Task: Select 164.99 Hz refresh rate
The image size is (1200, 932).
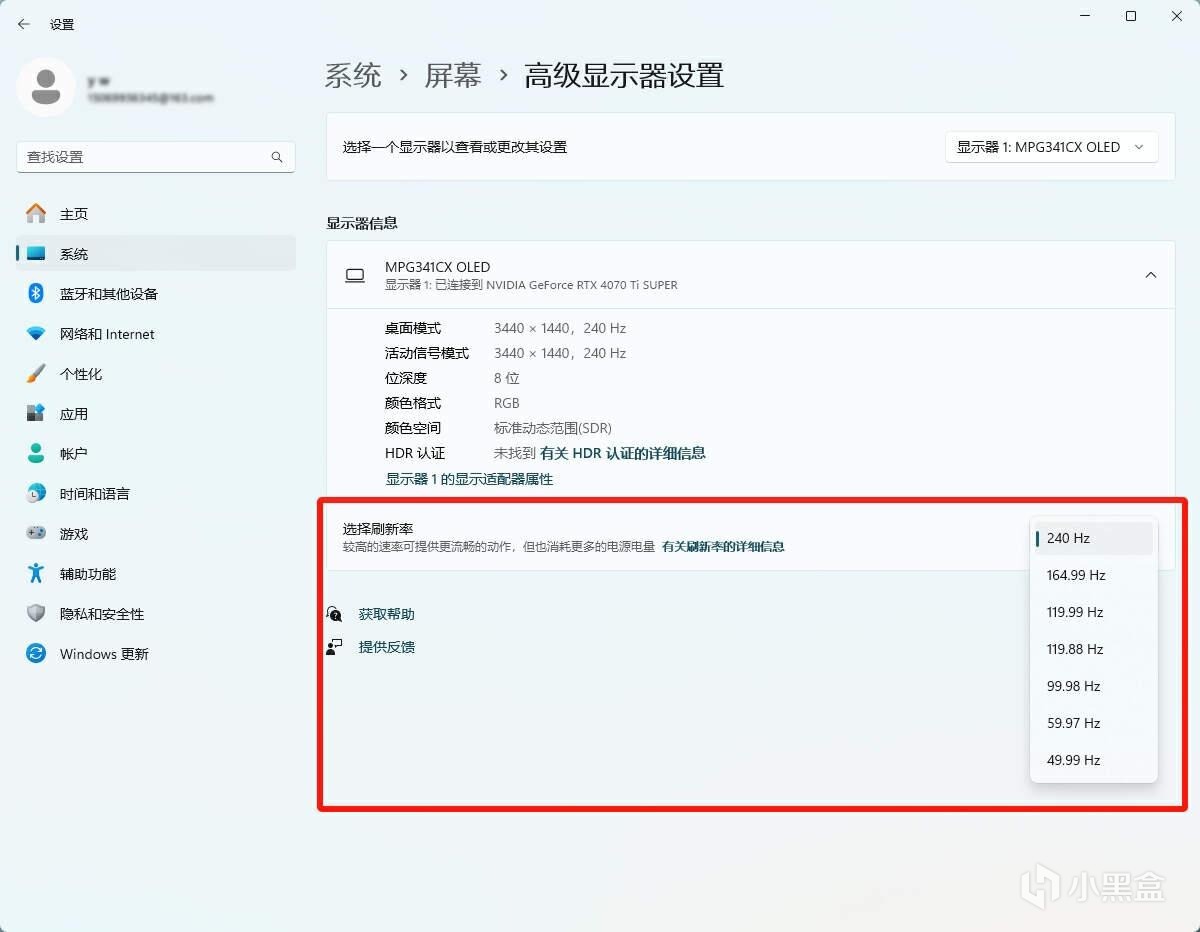Action: pos(1093,575)
